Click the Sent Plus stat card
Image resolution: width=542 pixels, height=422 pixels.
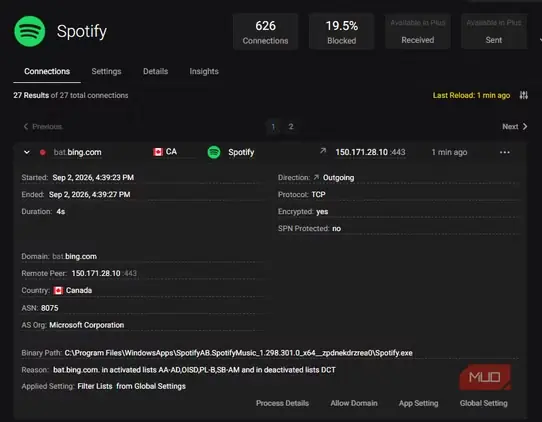point(494,32)
